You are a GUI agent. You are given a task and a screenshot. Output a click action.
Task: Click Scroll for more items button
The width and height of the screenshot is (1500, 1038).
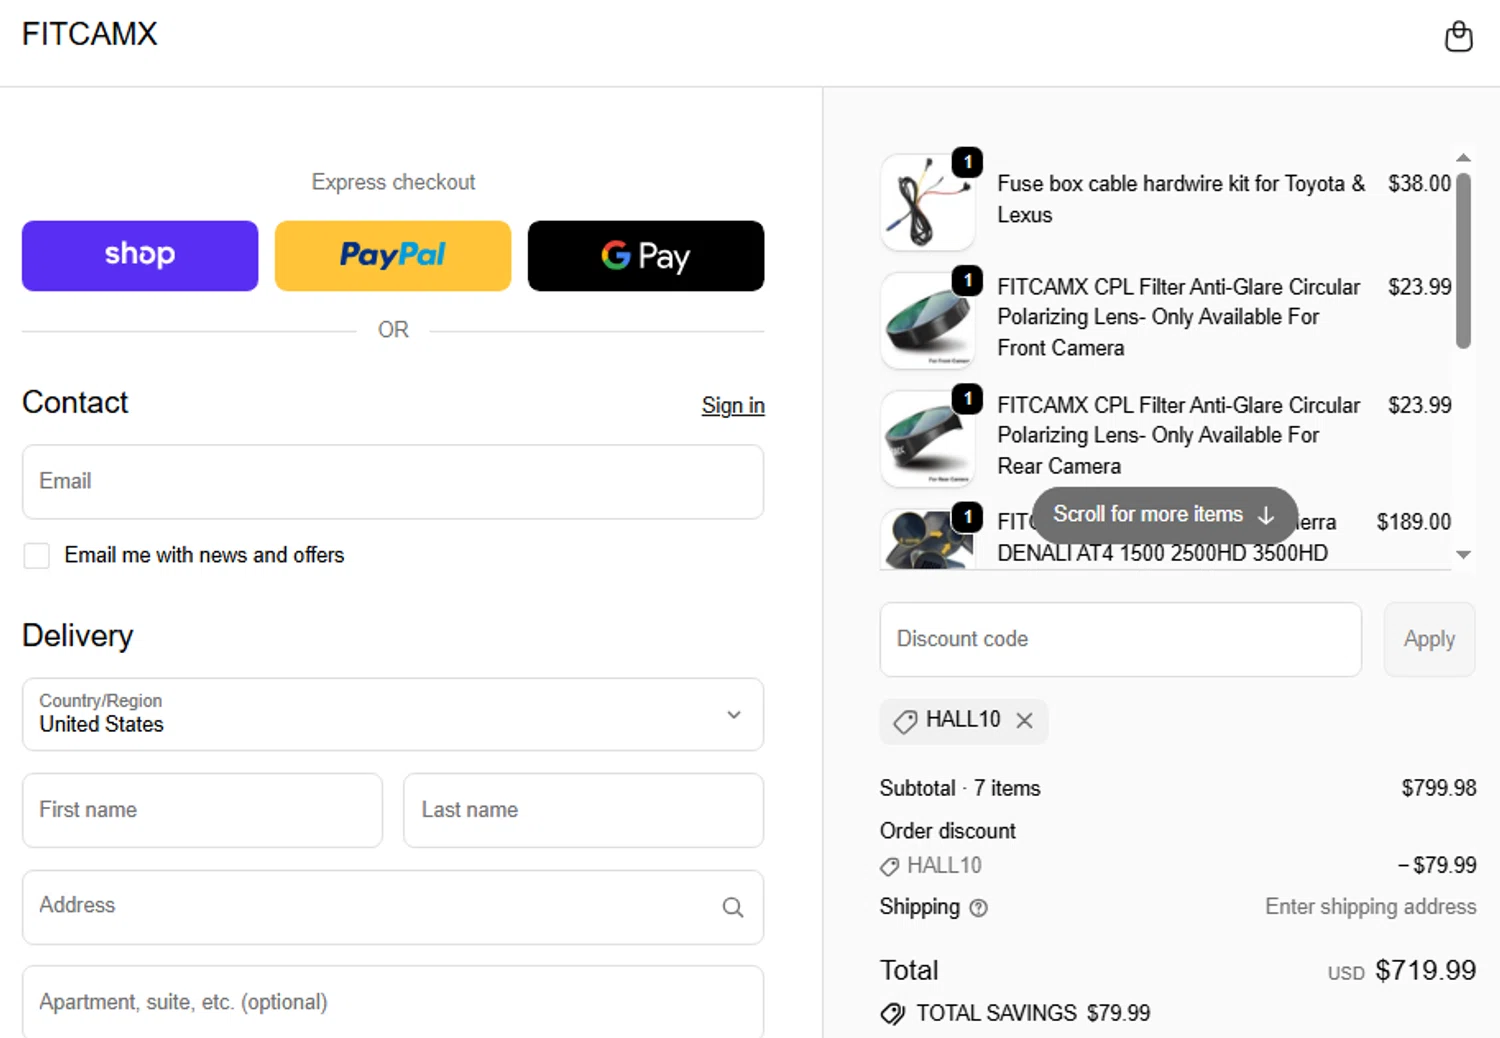pyautogui.click(x=1164, y=515)
